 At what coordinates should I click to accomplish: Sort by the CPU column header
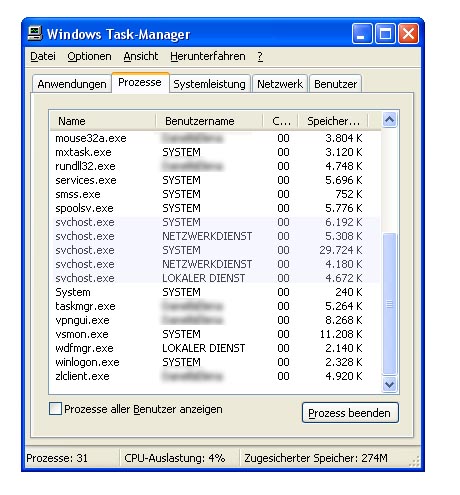[280, 121]
